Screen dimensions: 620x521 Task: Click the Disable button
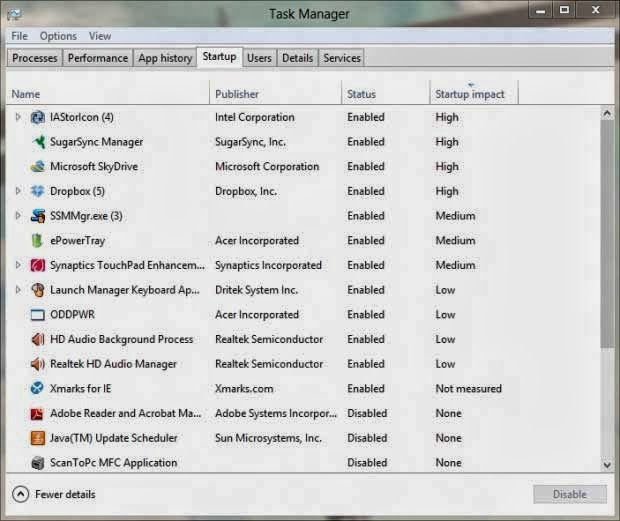[x=569, y=494]
